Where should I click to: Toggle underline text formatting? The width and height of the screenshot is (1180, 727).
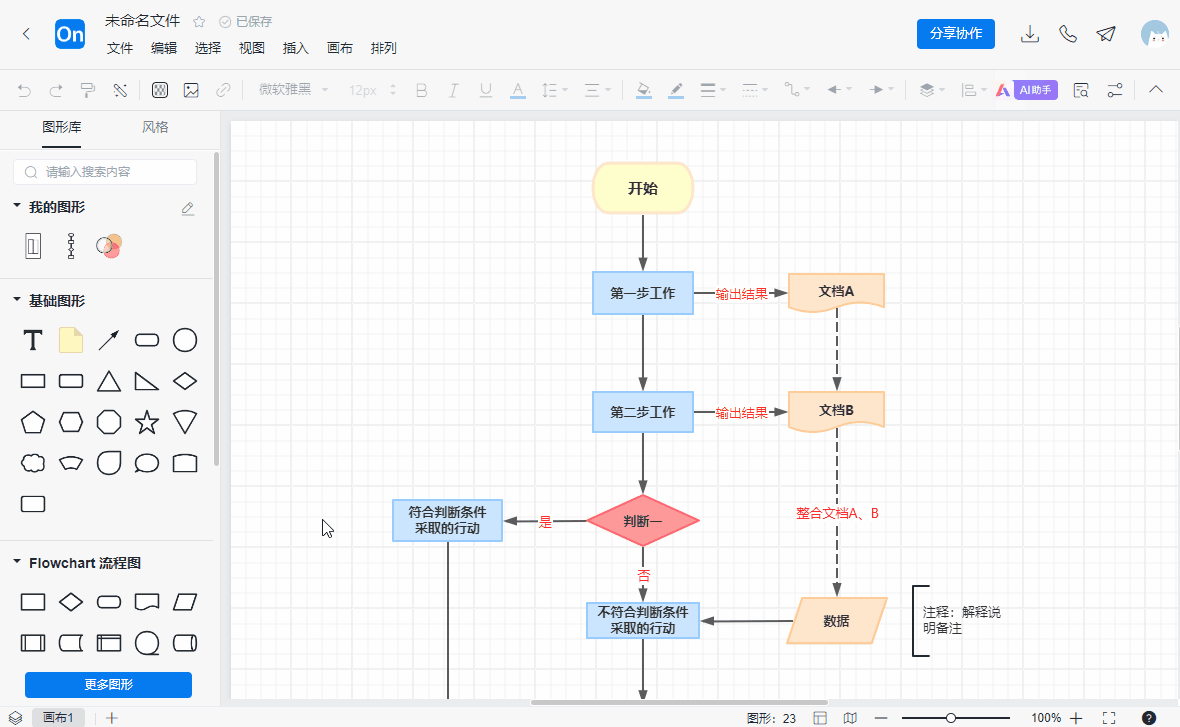point(485,90)
